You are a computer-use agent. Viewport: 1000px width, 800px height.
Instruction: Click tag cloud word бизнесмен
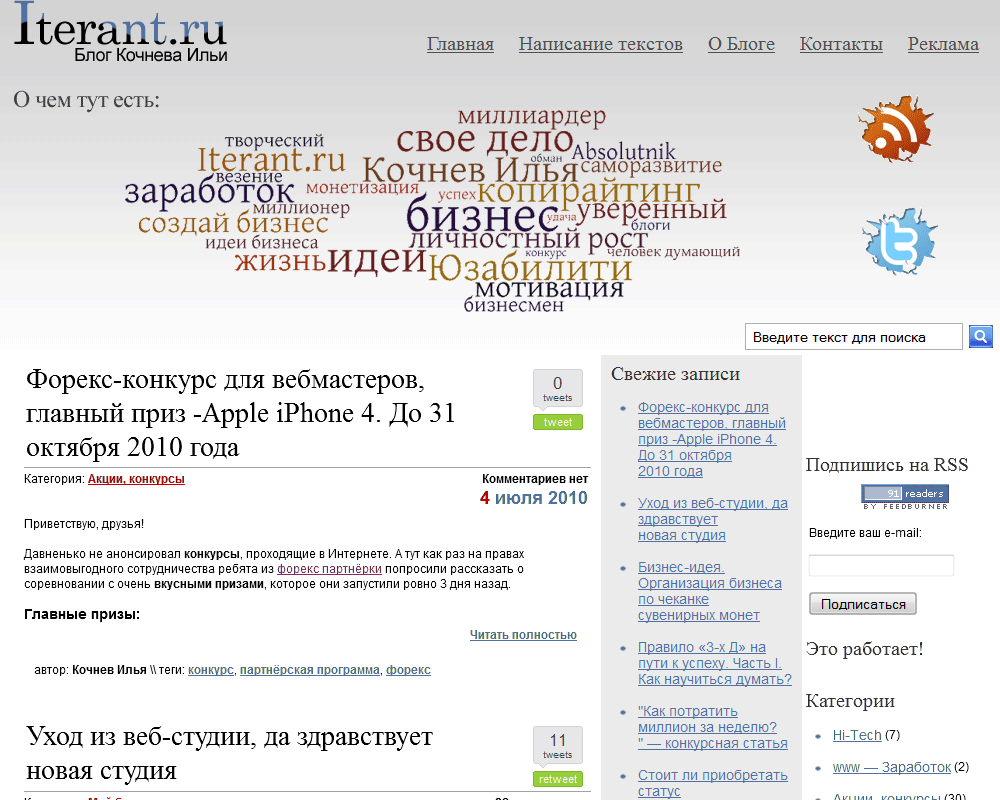(513, 306)
